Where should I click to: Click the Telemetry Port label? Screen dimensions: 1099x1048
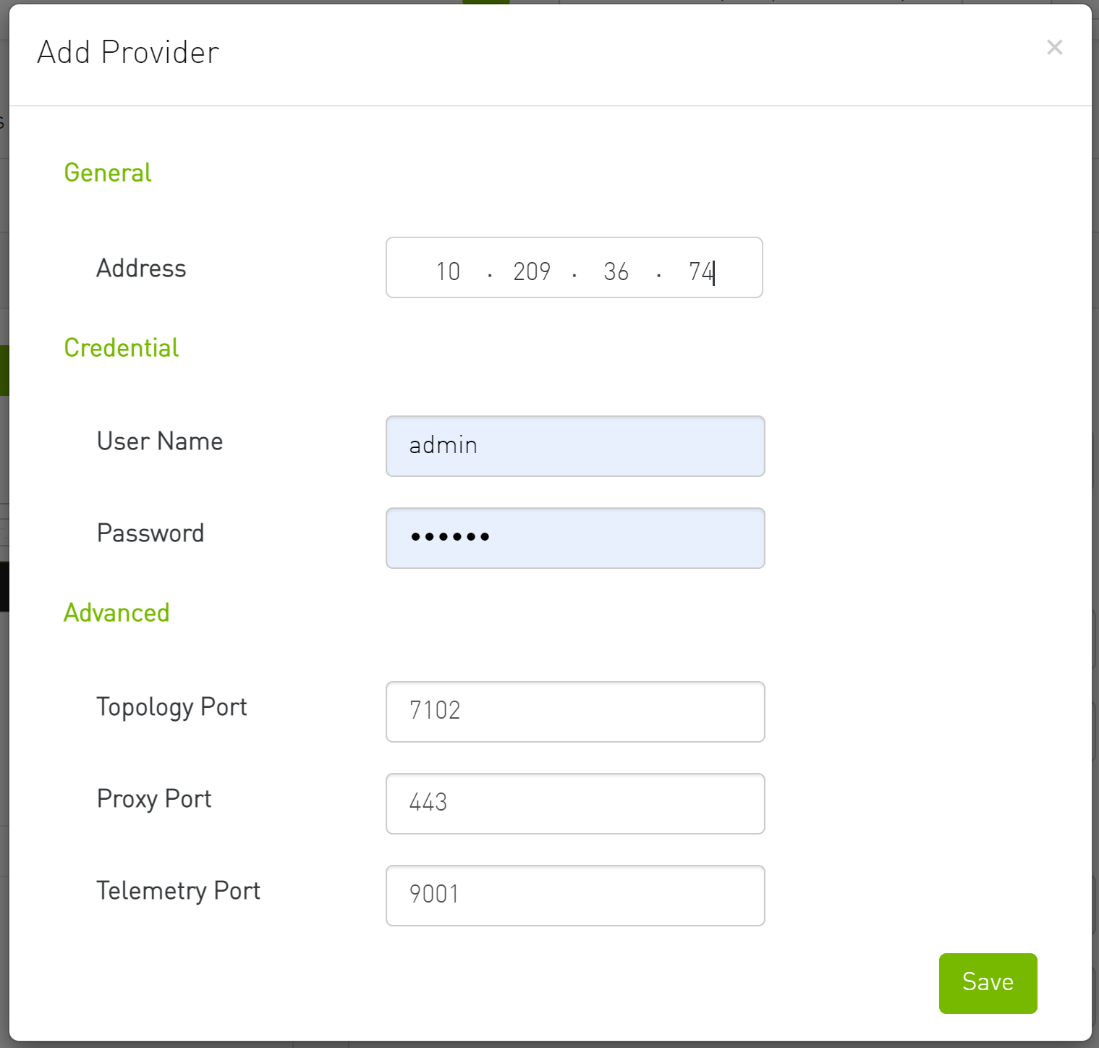coord(178,890)
